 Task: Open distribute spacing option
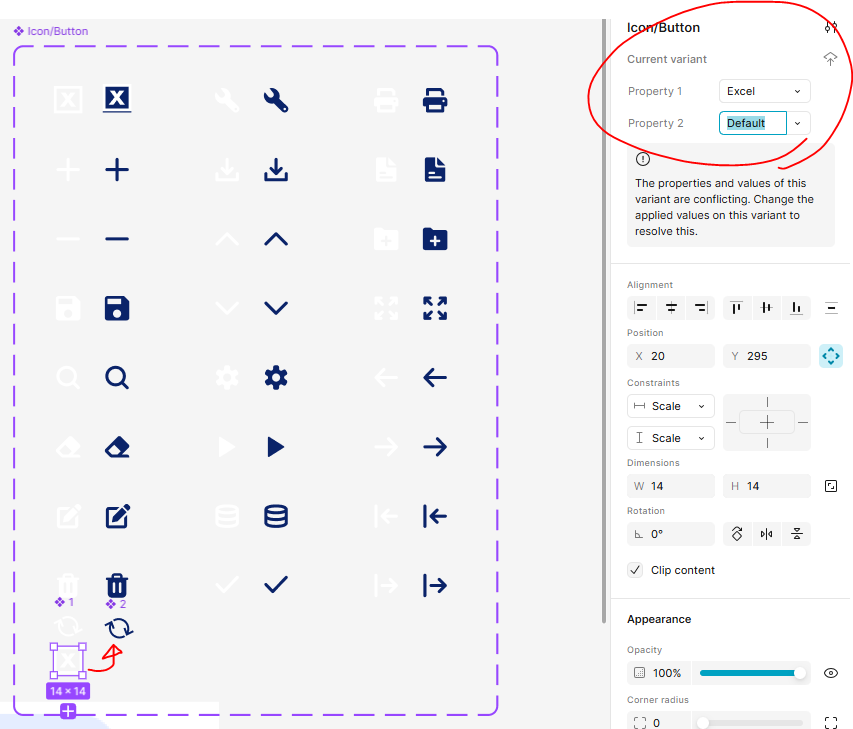[831, 308]
